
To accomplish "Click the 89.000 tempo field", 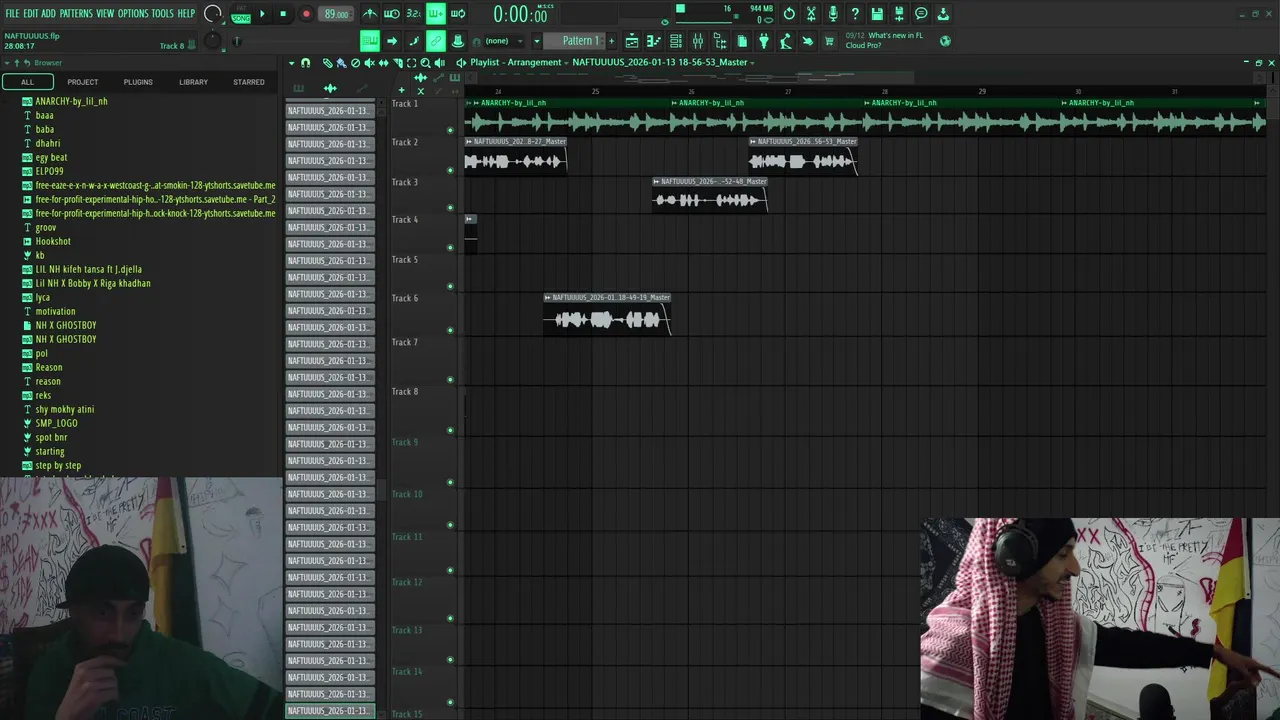I will pos(336,14).
